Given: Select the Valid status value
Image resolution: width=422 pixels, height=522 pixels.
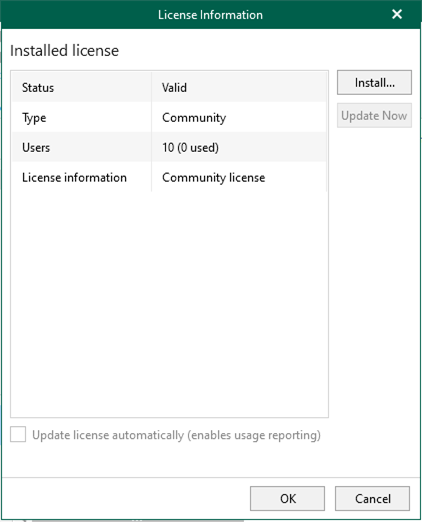Looking at the screenshot, I should tap(174, 88).
